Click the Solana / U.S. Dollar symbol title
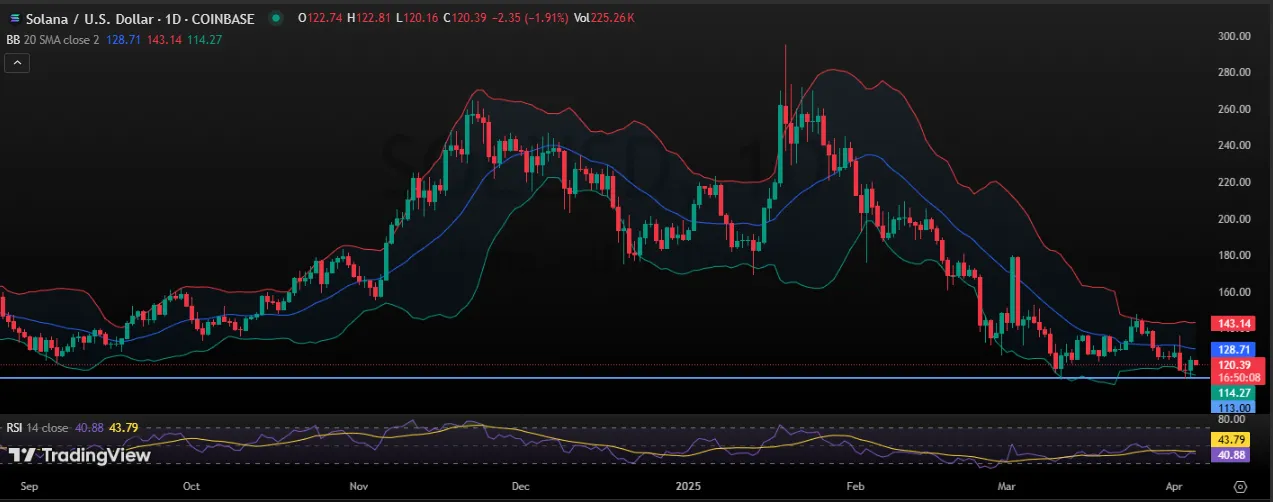Viewport: 1273px width, 502px height. [x=139, y=19]
